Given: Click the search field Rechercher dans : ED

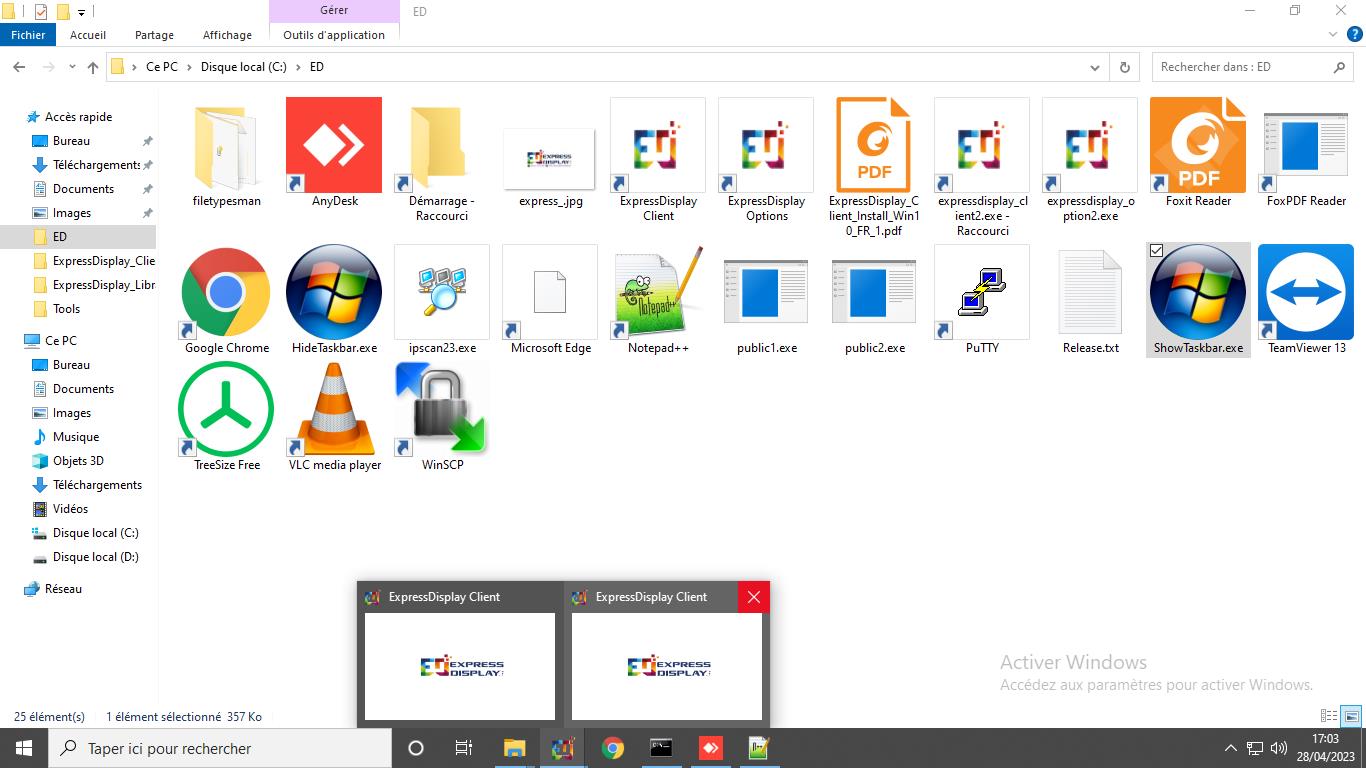Looking at the screenshot, I should click(x=1240, y=67).
